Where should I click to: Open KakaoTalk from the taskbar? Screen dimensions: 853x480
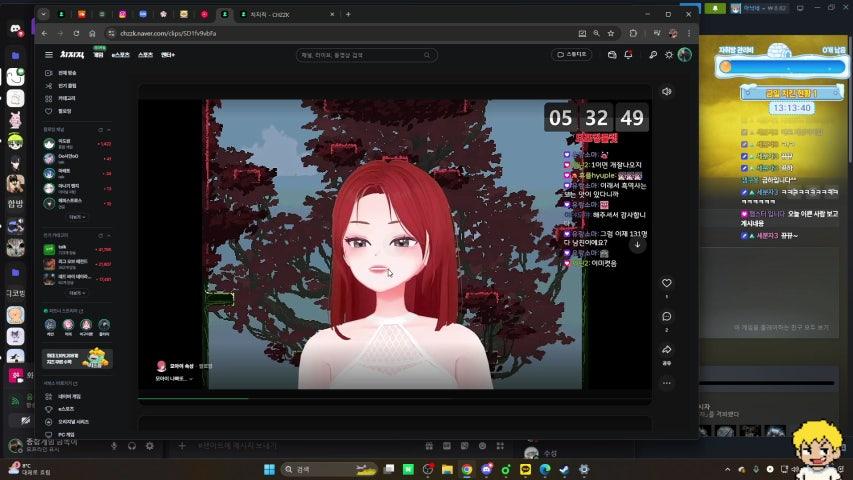click(x=526, y=469)
